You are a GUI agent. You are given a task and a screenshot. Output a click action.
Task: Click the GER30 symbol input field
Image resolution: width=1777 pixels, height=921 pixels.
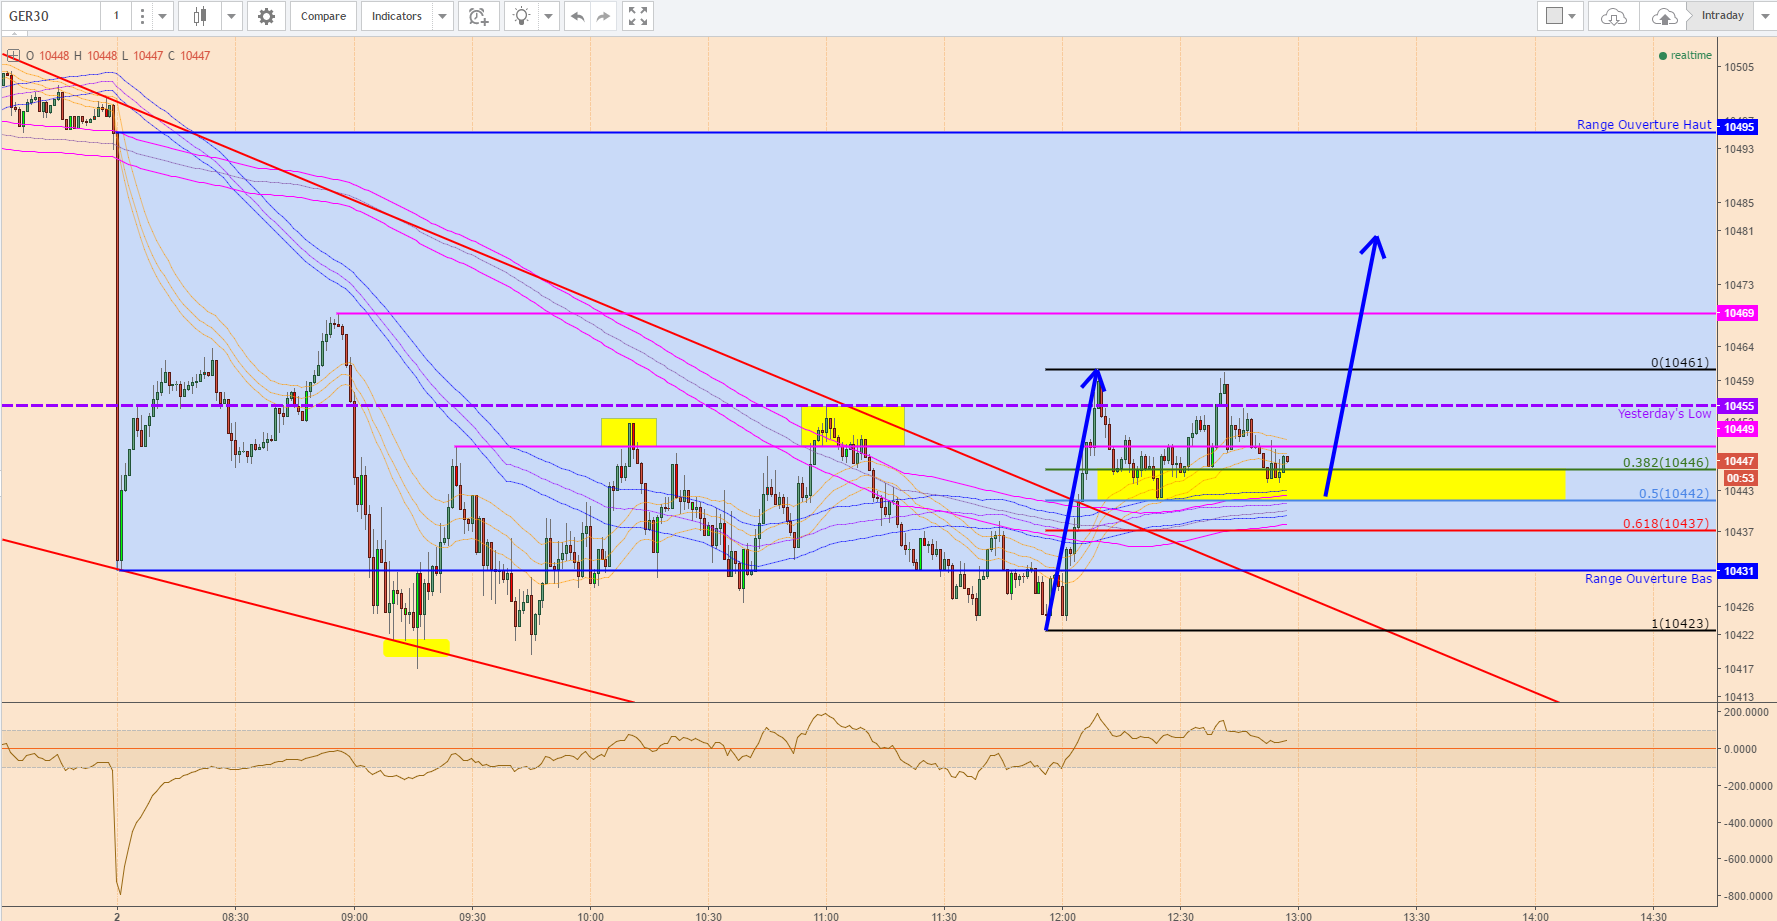pos(50,16)
